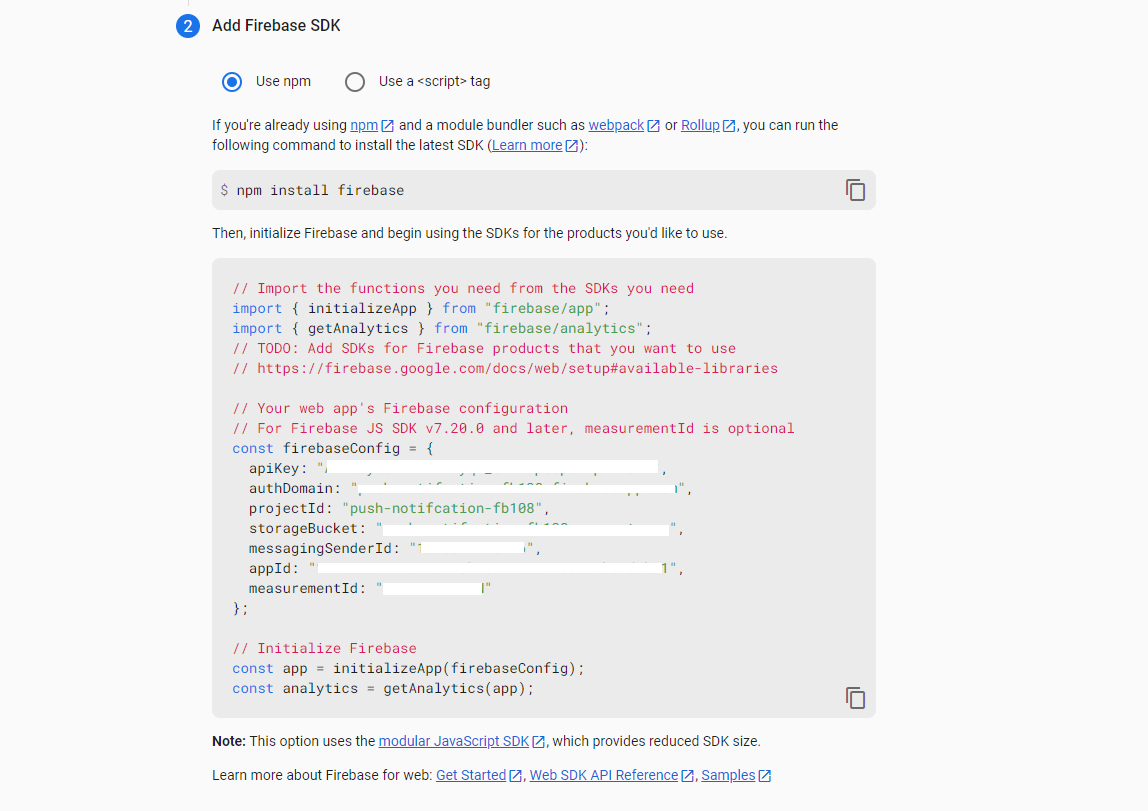This screenshot has width=1148, height=811.
Task: Click the "const firebaseConfig = {" line
Action: pyautogui.click(x=333, y=448)
